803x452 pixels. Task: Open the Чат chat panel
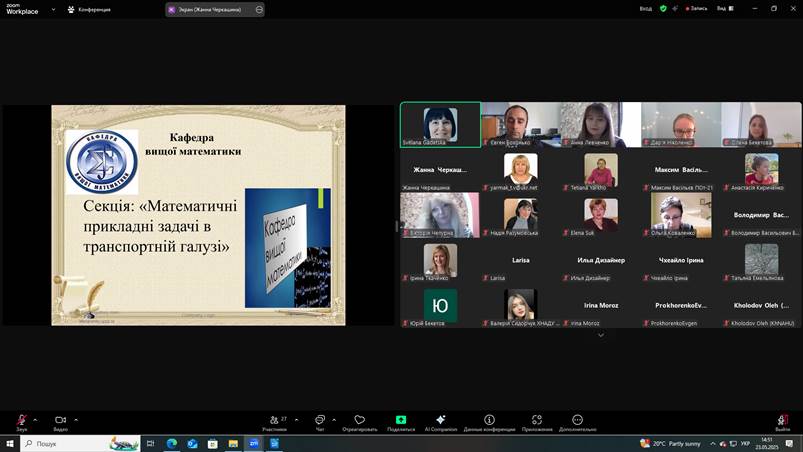point(320,420)
